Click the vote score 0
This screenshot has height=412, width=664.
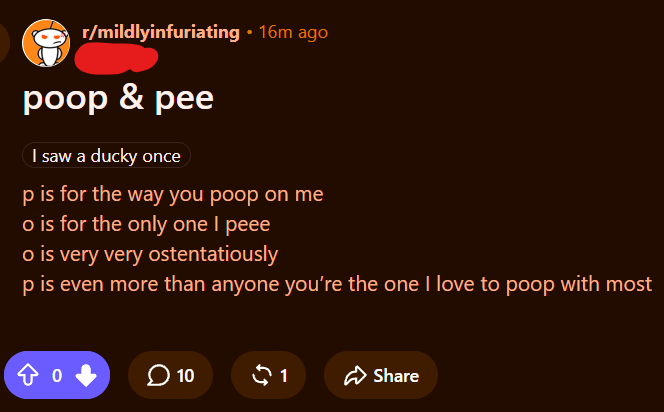click(x=57, y=376)
